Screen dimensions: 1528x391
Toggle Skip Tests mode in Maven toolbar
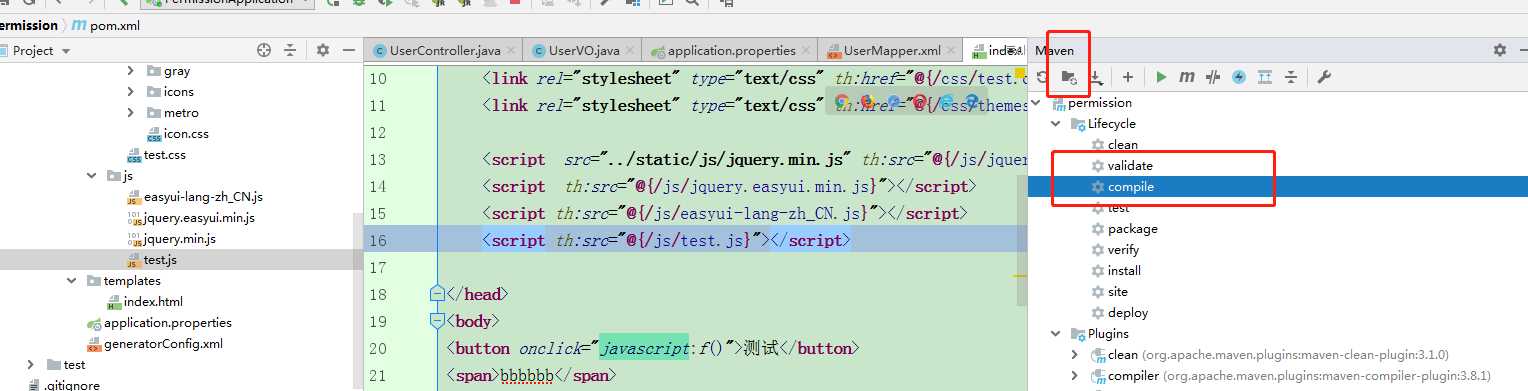1239,77
